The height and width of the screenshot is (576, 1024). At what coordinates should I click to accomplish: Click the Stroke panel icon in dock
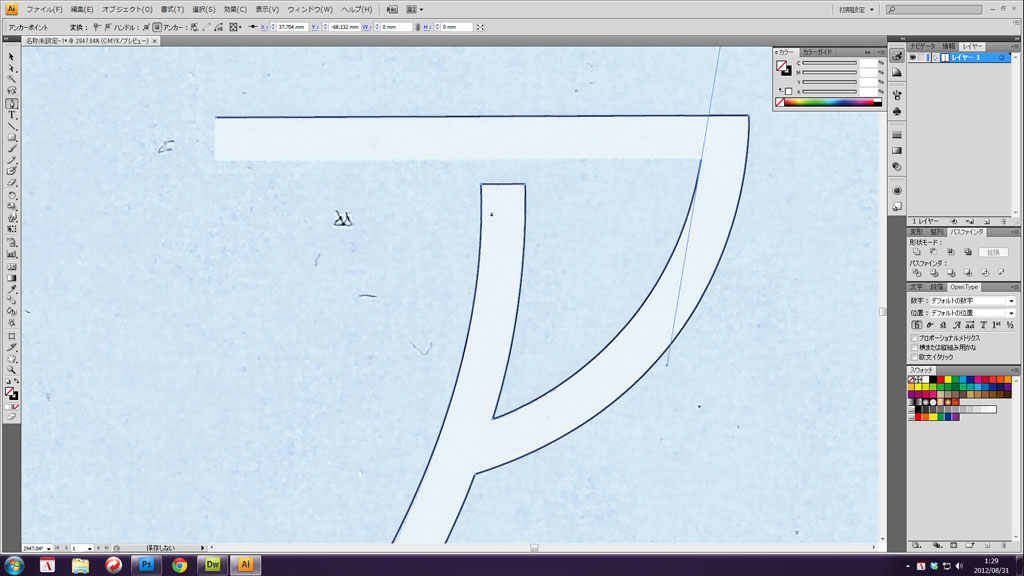pos(897,134)
